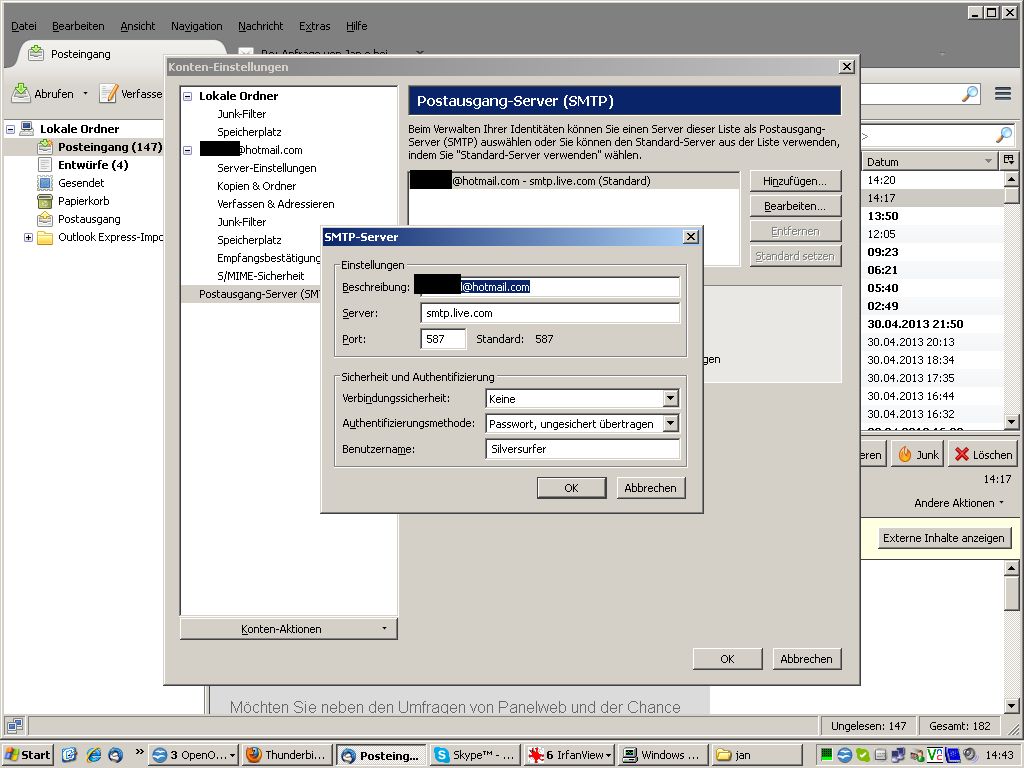Image resolution: width=1024 pixels, height=768 pixels.
Task: Click the Abrufen mail download icon
Action: coord(21,93)
